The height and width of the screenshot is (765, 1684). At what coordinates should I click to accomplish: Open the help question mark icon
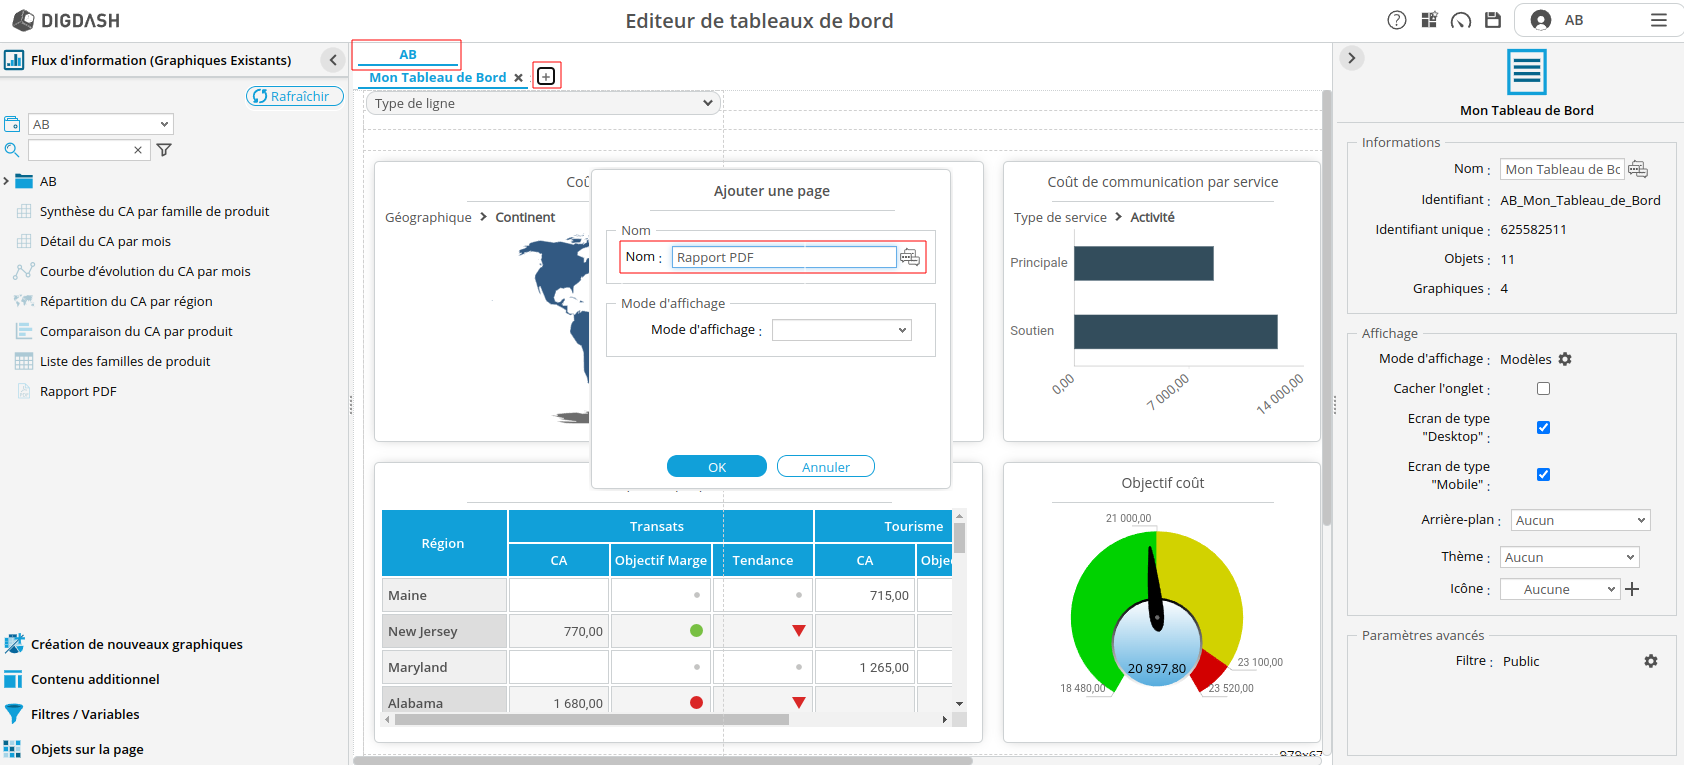[x=1397, y=20]
